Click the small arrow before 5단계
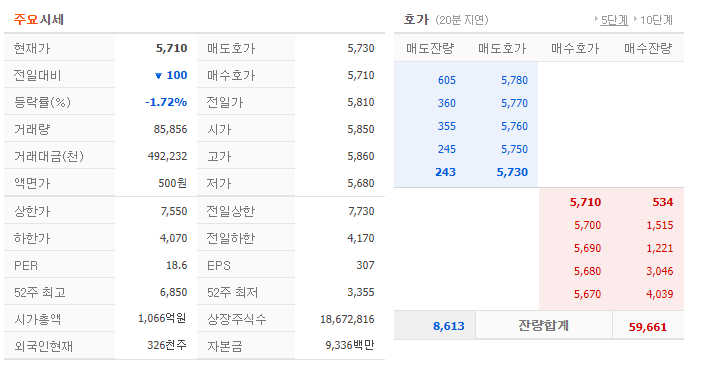Viewport: 703px width, 368px height. tap(596, 19)
